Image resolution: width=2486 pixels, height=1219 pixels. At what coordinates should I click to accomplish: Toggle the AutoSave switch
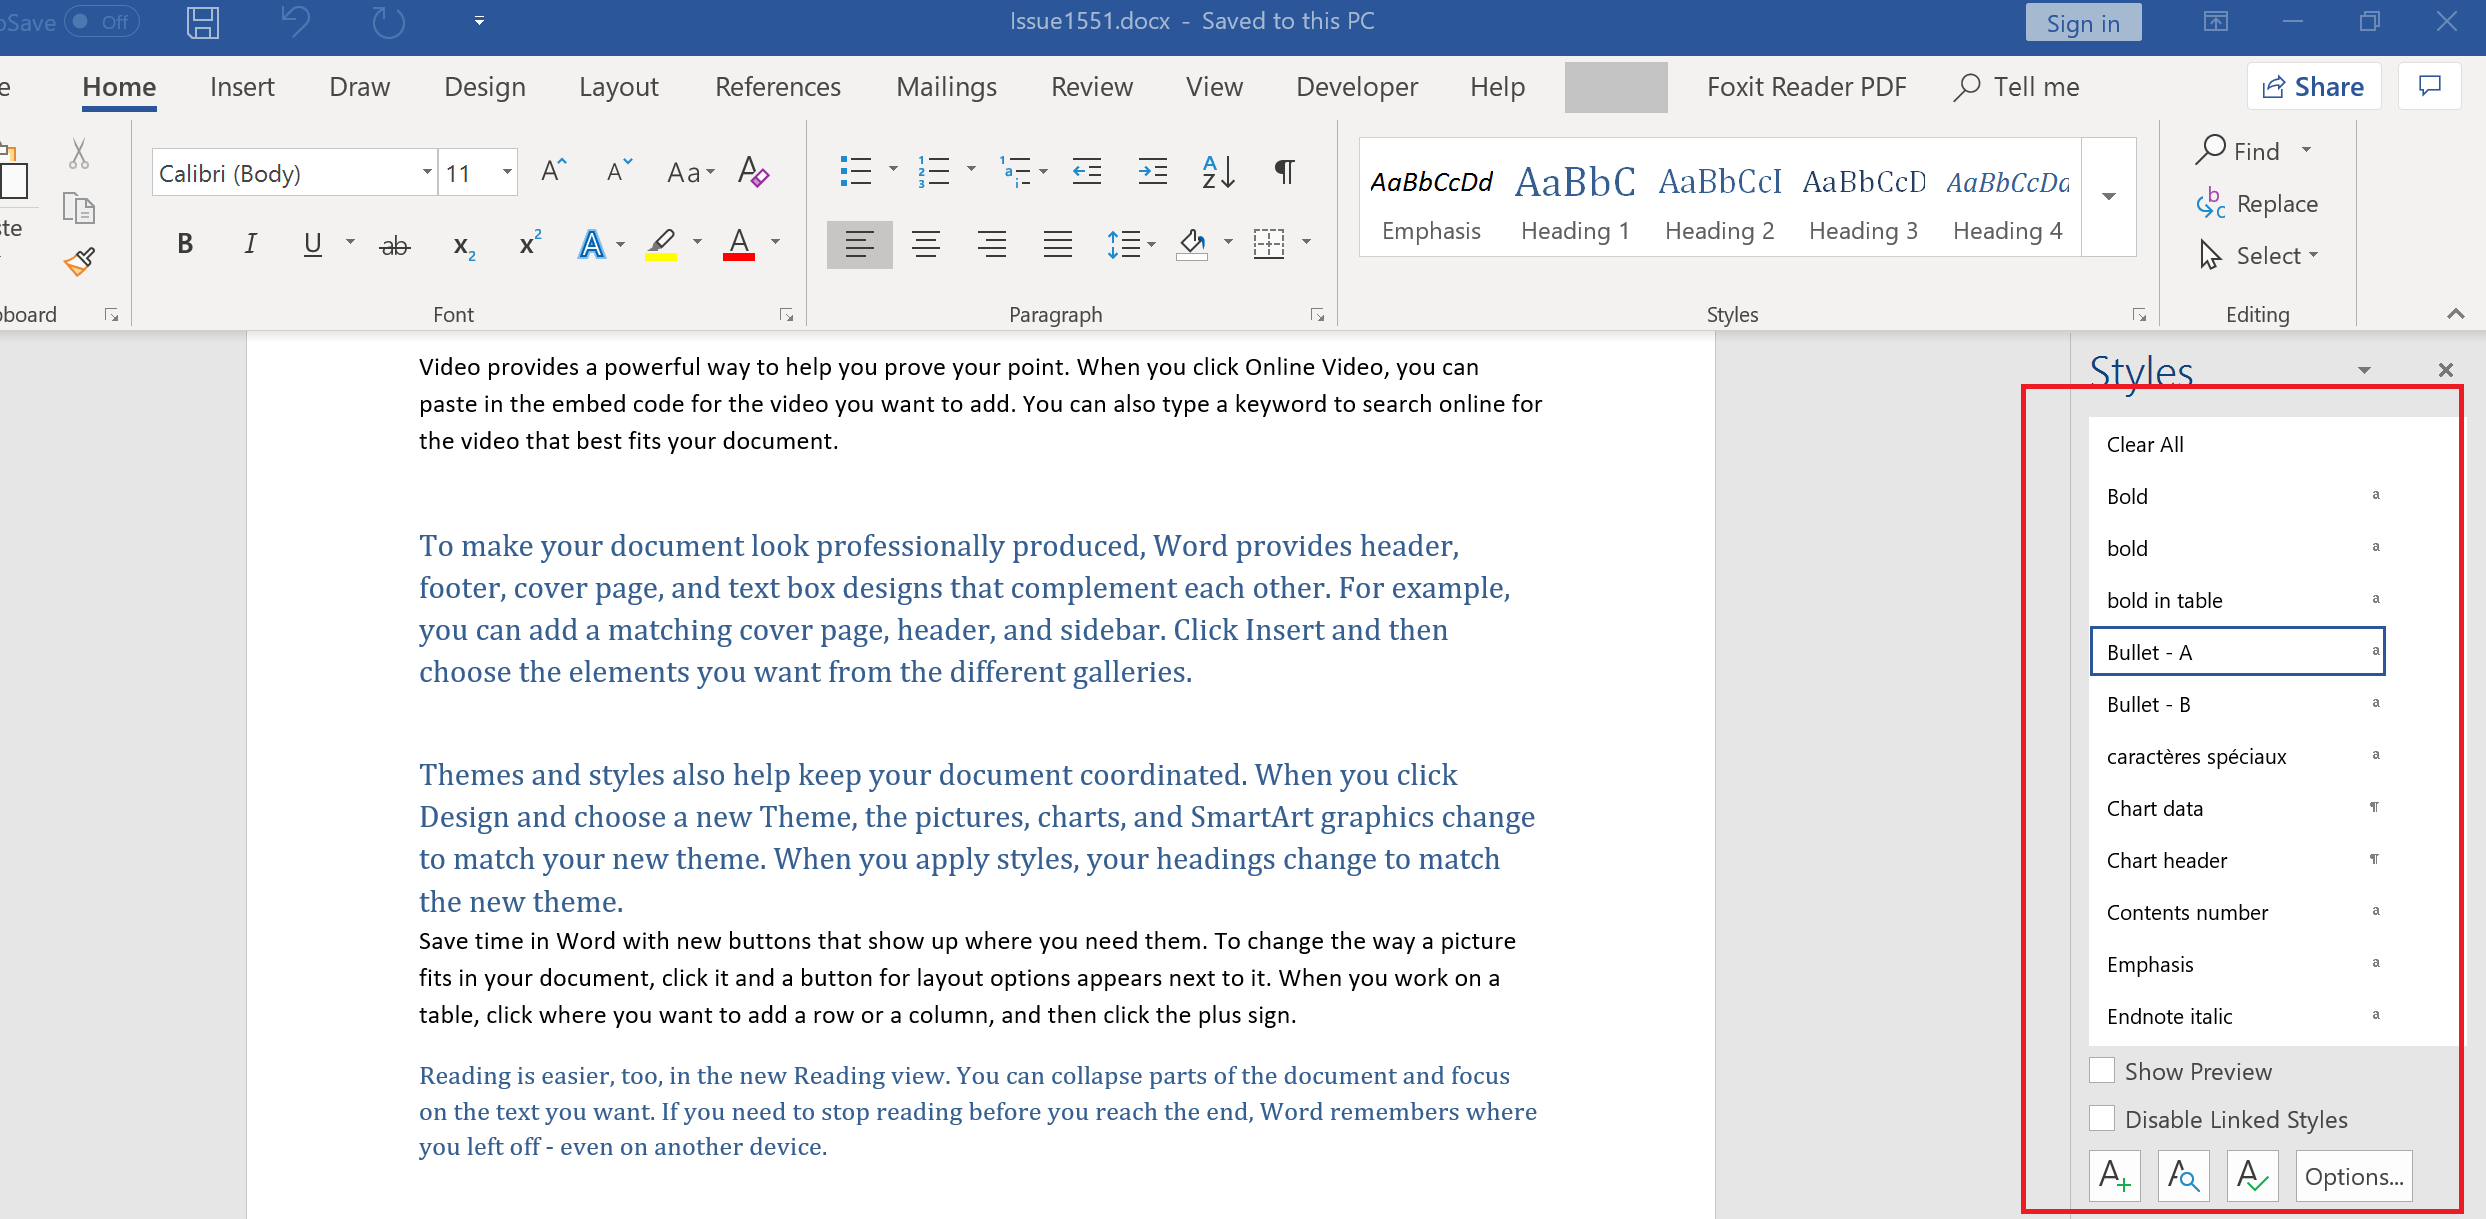pos(100,21)
